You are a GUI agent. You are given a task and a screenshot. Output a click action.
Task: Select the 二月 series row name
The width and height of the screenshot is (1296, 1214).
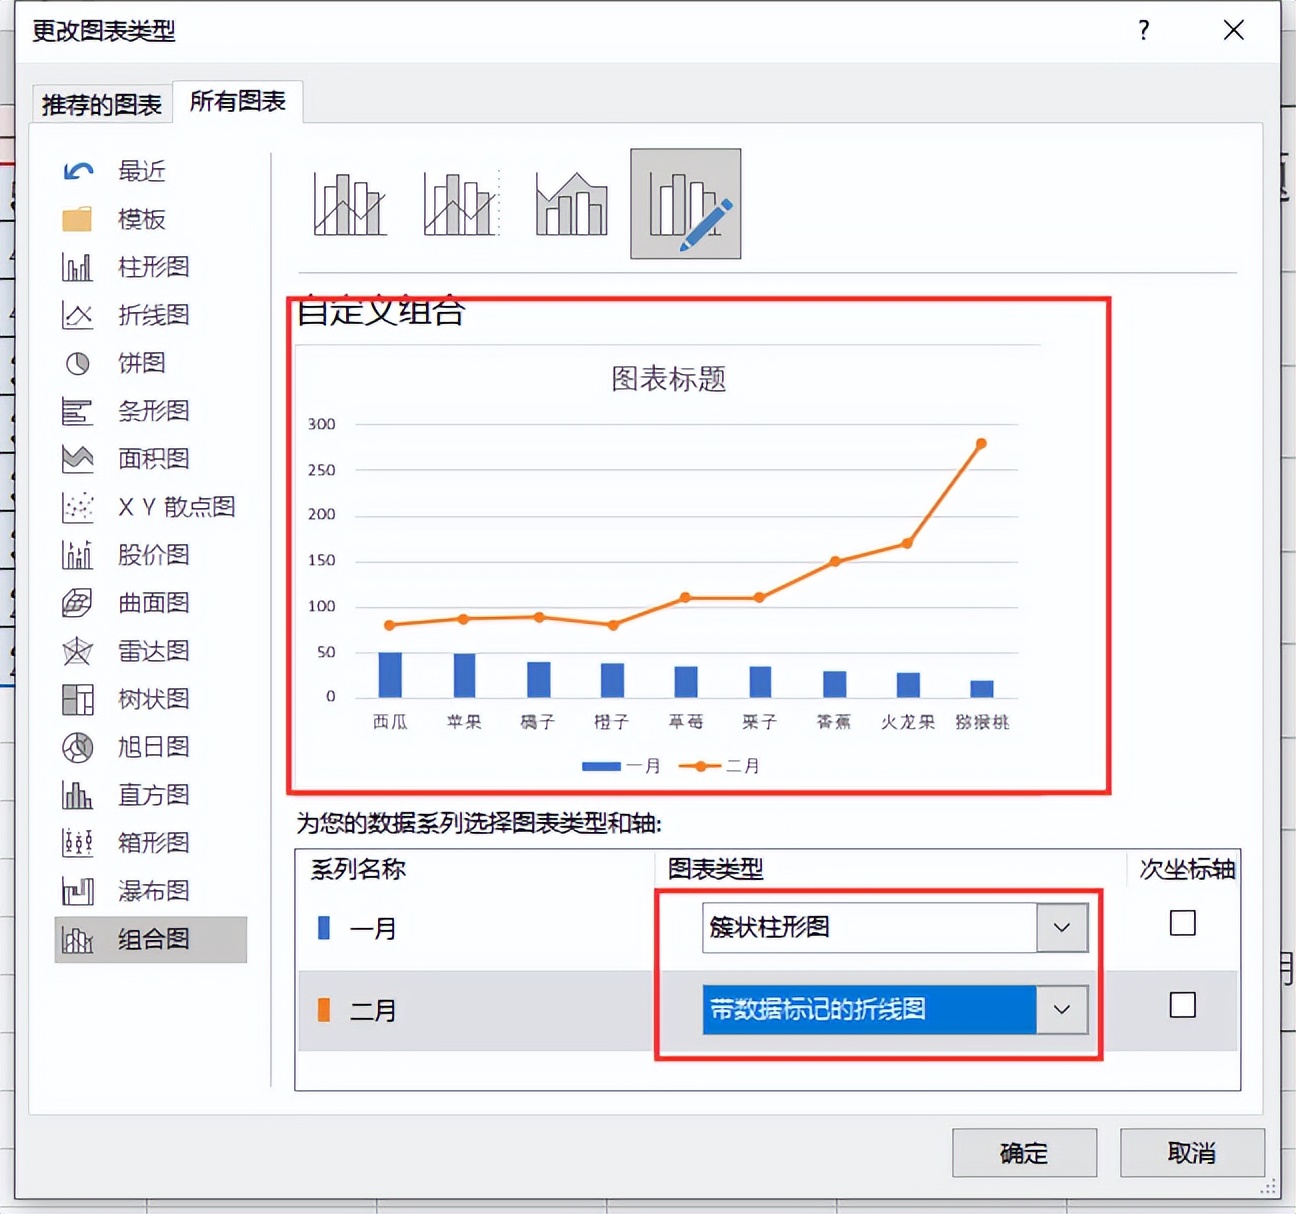click(x=373, y=1010)
